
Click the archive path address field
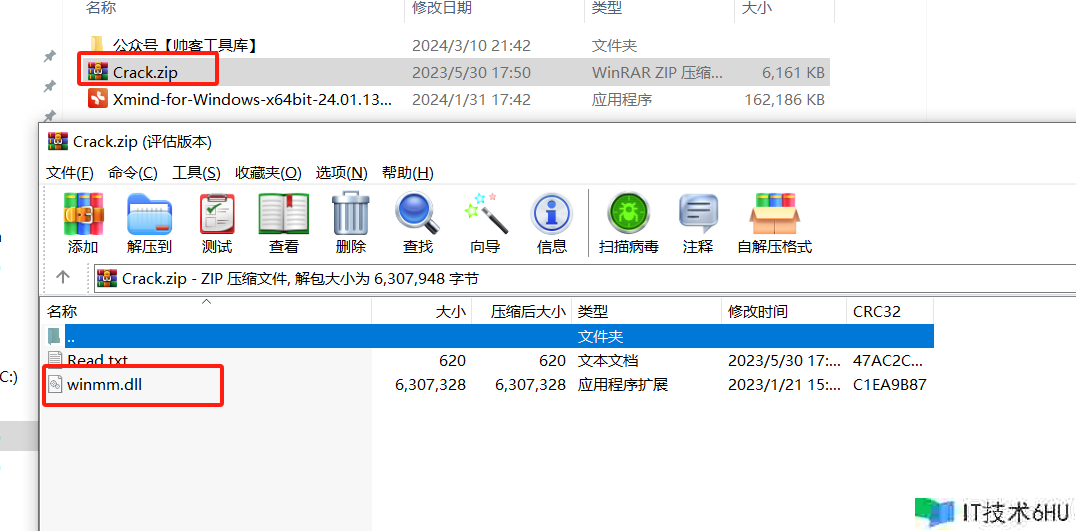click(500, 279)
